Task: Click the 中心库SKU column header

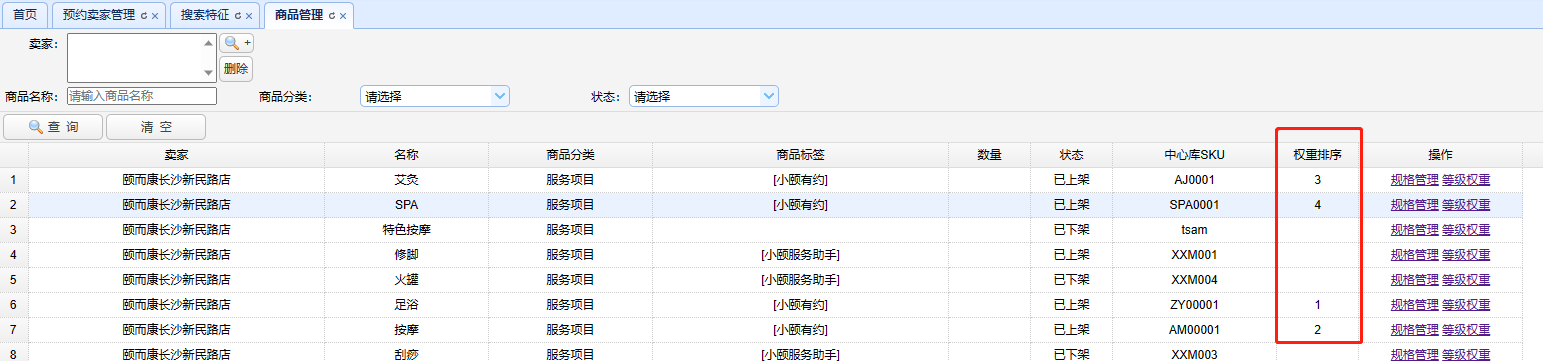Action: pyautogui.click(x=1194, y=155)
